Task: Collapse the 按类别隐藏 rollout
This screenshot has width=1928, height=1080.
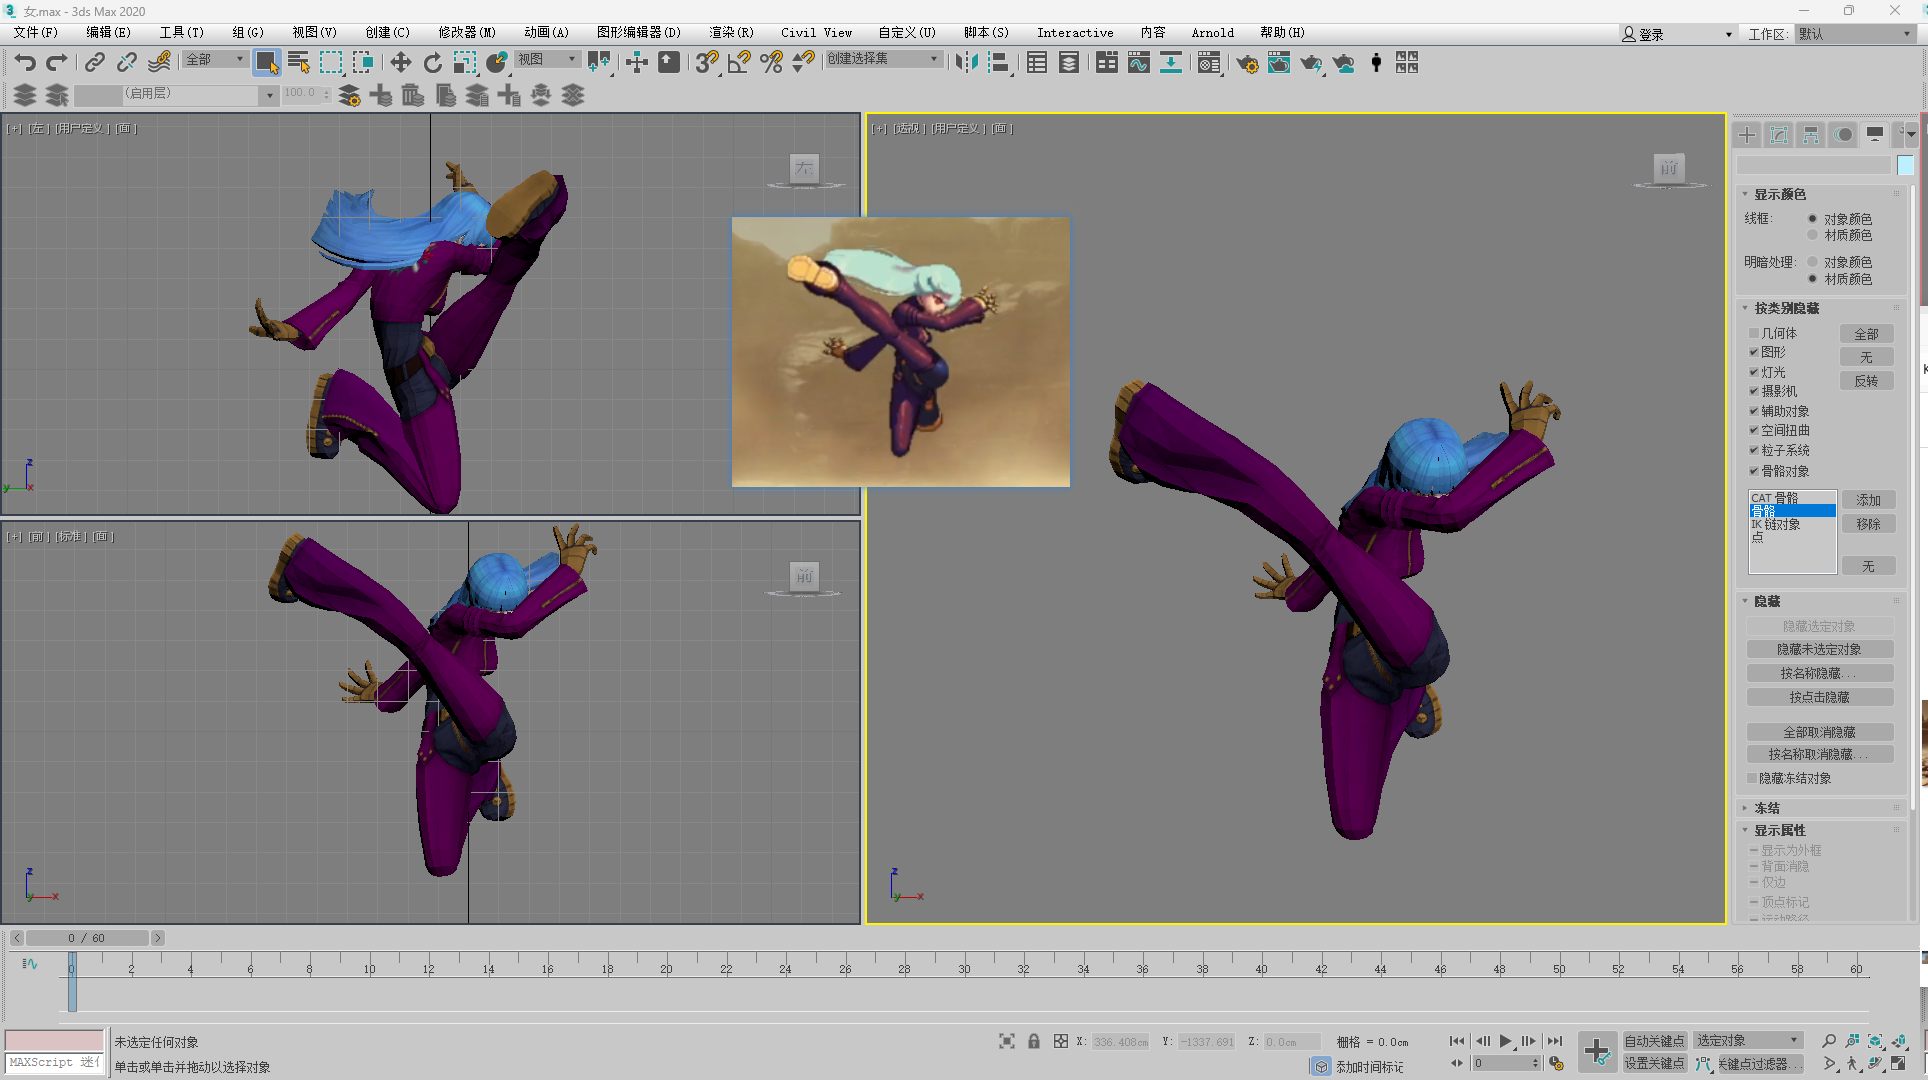Action: (1745, 308)
